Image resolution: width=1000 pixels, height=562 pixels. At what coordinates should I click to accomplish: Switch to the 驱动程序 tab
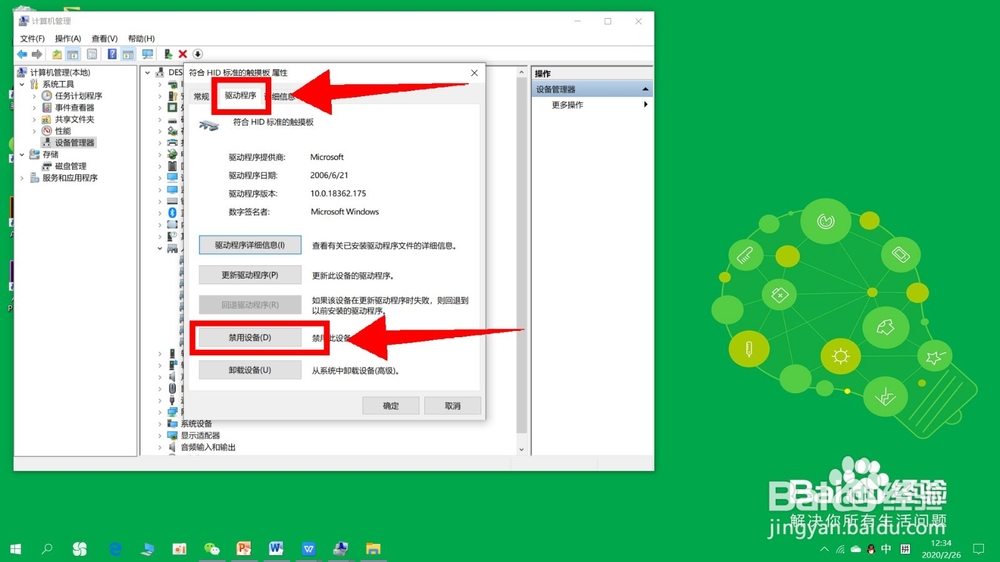(x=240, y=96)
